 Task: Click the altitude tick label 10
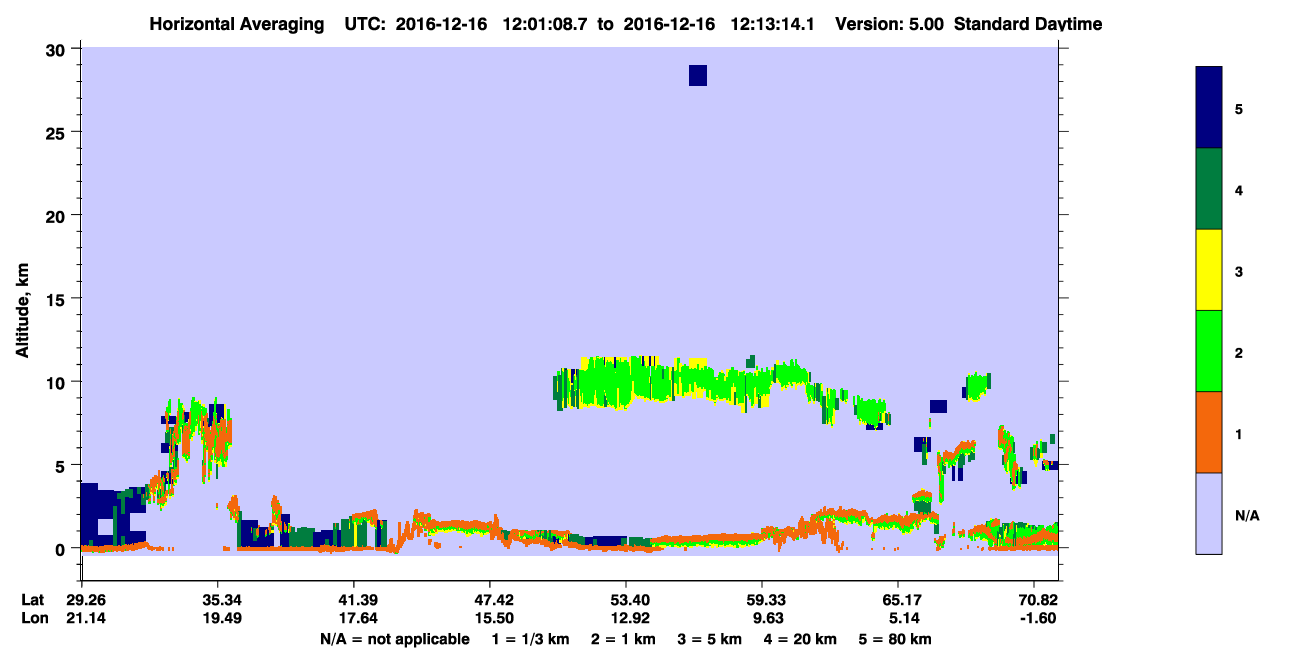coord(58,382)
